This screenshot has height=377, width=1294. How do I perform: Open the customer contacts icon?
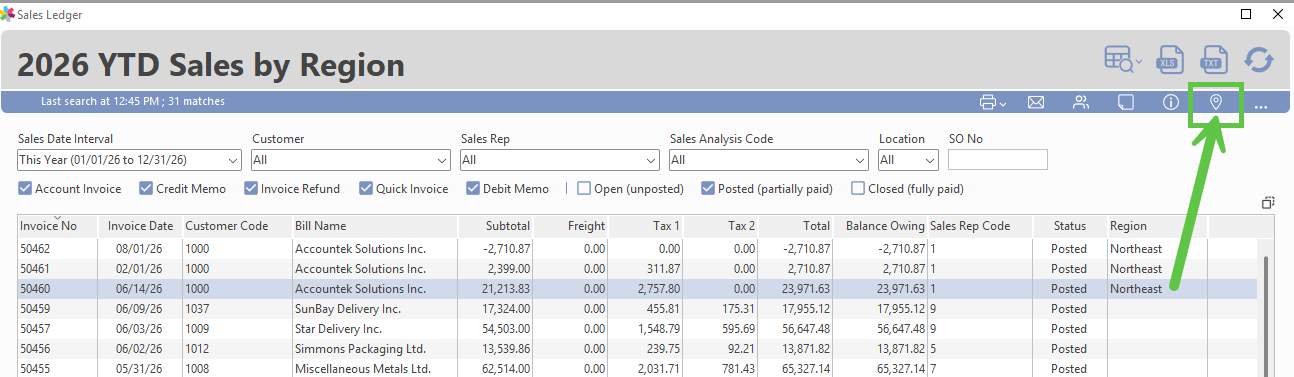(1081, 102)
